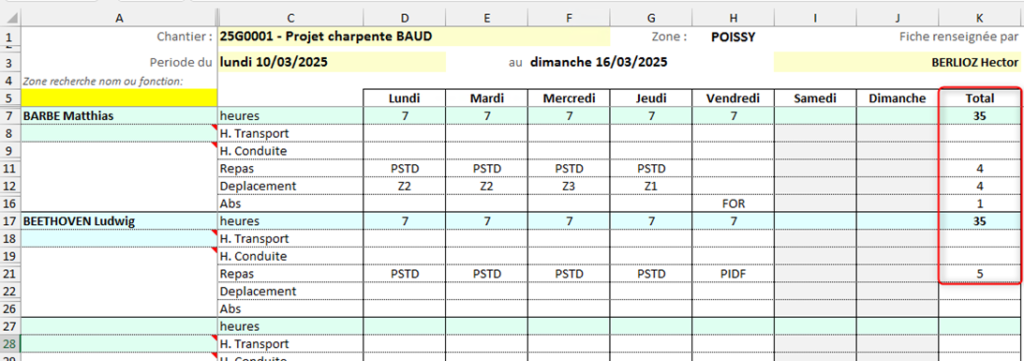Click the POISSY zone cell
This screenshot has width=1024, height=361.
tap(733, 37)
